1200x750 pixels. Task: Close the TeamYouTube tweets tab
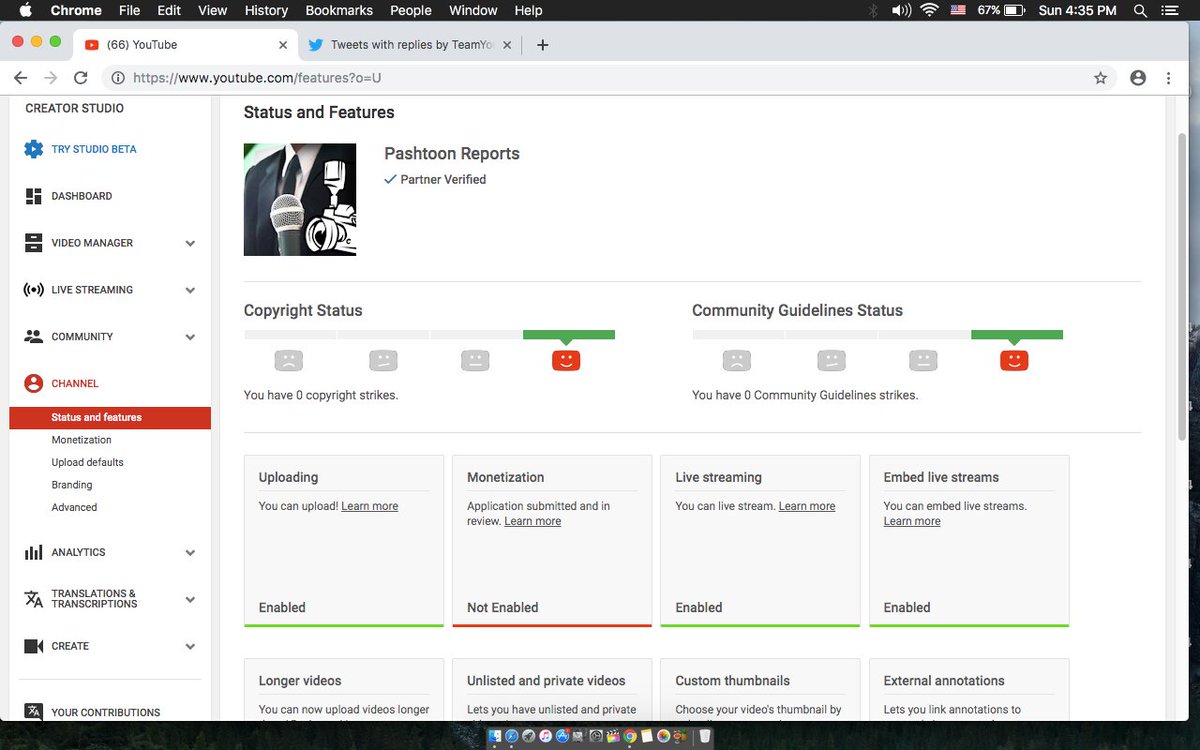[507, 45]
